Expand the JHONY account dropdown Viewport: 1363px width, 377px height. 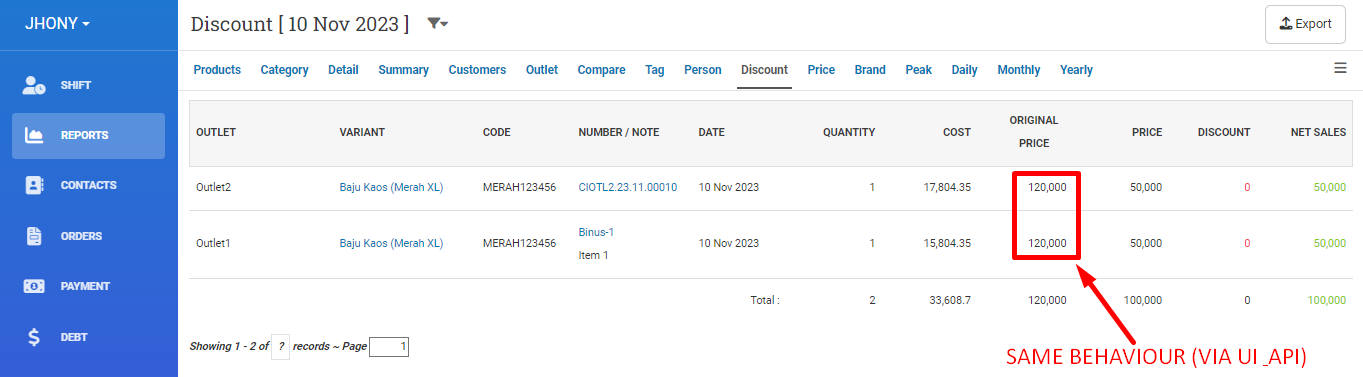click(58, 22)
